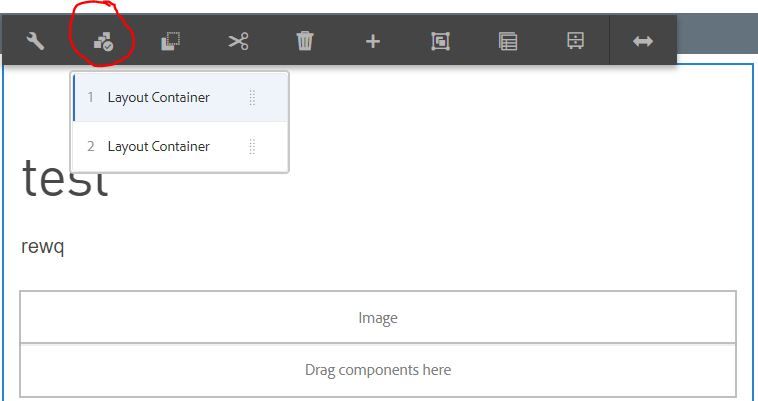Select the 'test' title heading

65,183
